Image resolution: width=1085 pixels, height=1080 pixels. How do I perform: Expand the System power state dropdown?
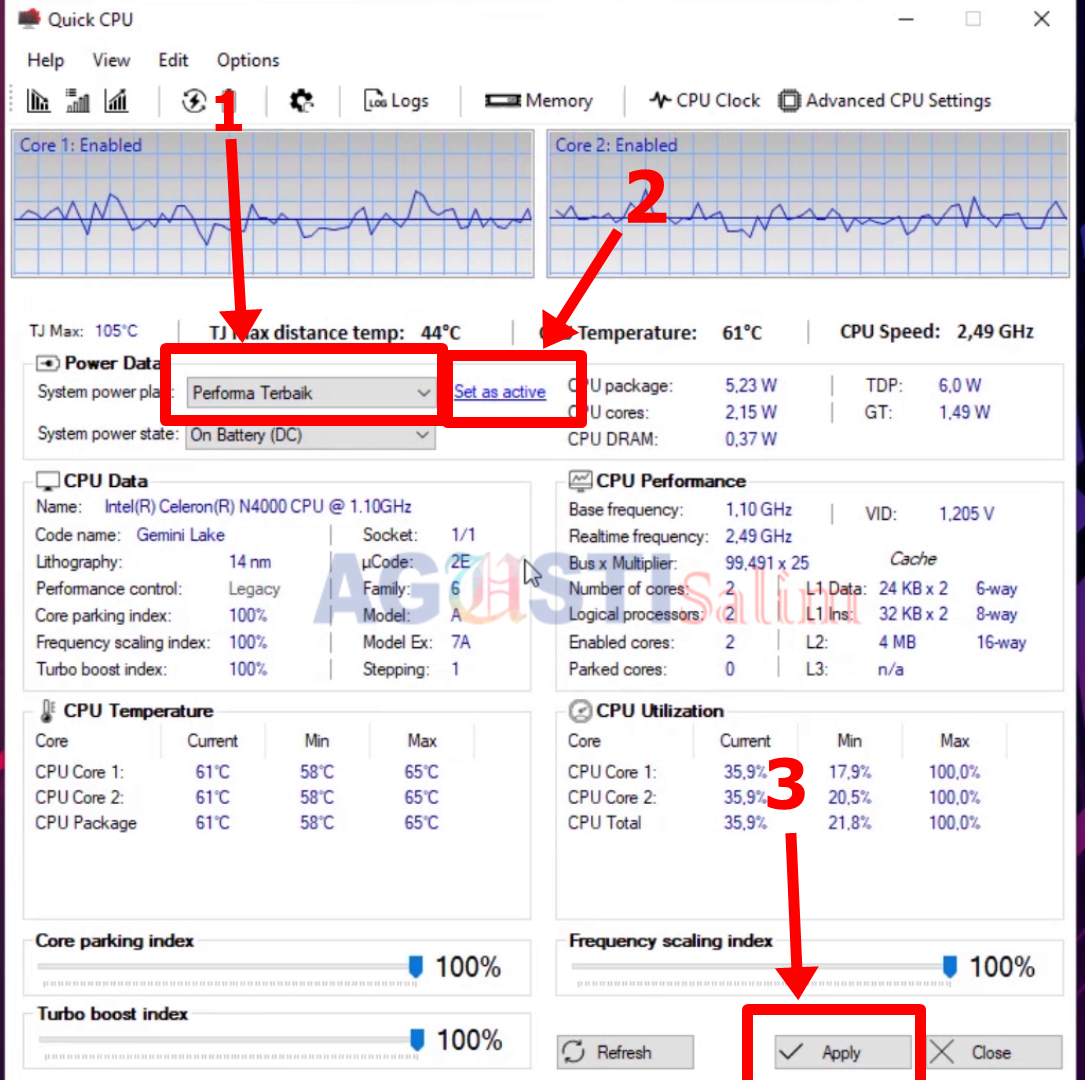pos(310,435)
